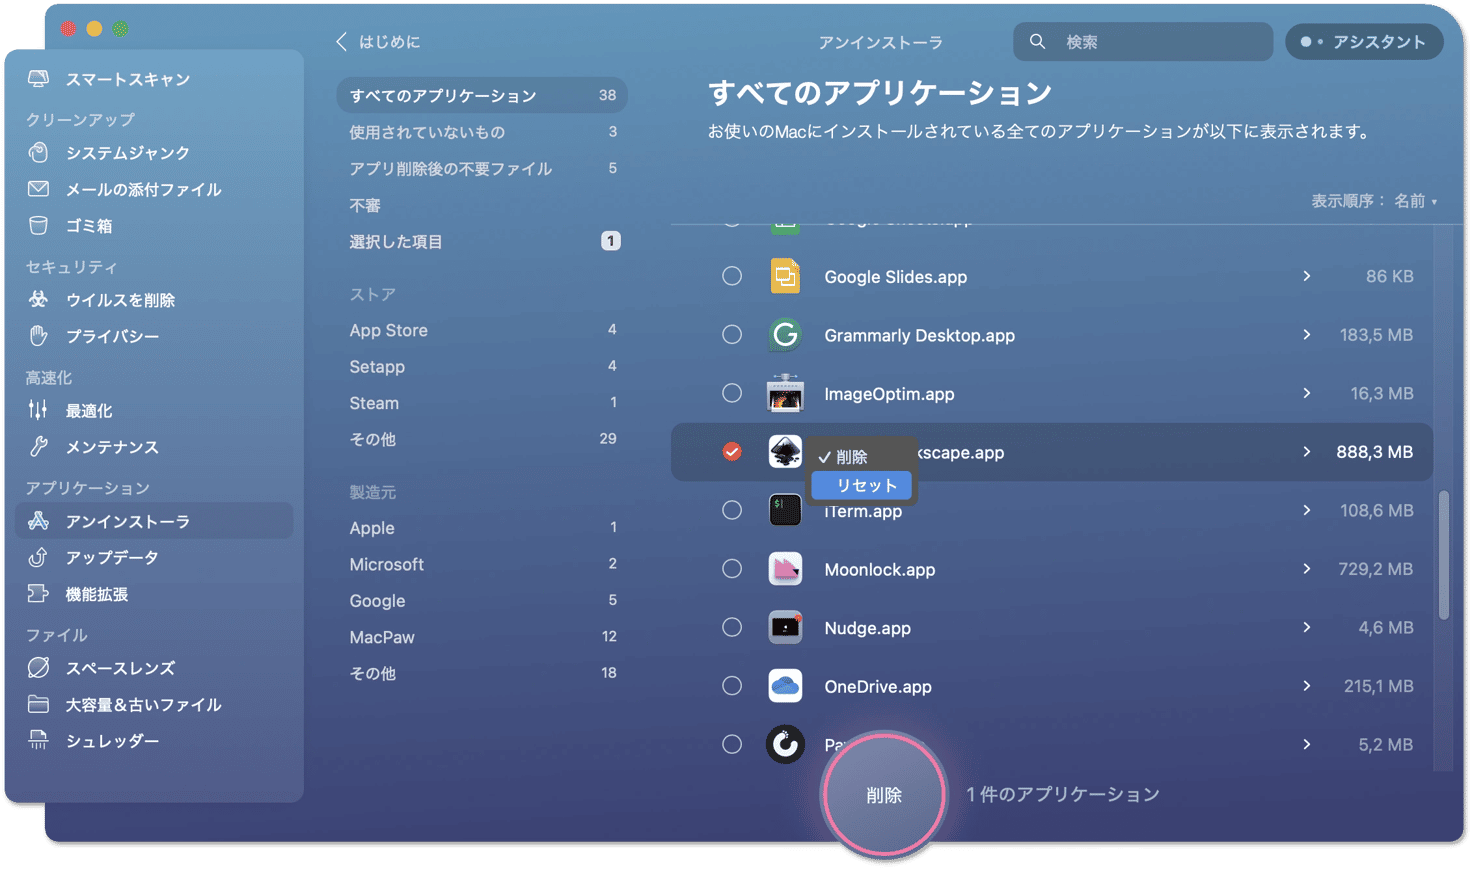
Task: Filter by App Store
Action: (x=482, y=330)
